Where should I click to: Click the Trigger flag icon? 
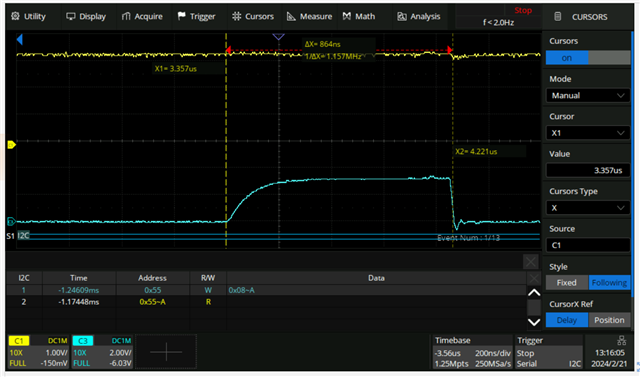(182, 16)
